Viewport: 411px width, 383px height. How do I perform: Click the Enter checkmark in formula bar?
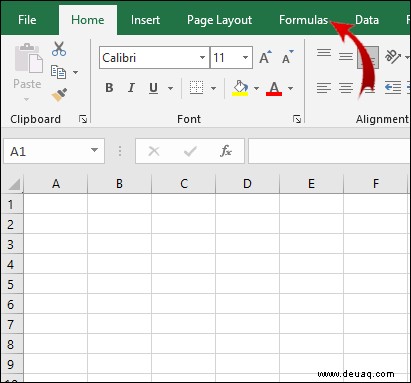tap(190, 152)
